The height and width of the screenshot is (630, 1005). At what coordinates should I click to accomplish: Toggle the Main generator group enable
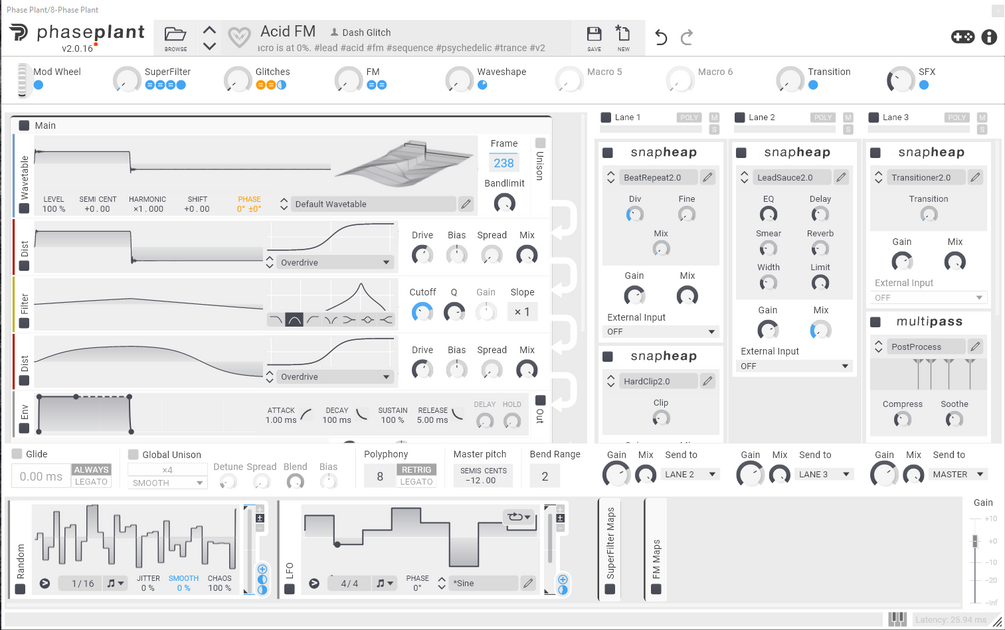24,125
